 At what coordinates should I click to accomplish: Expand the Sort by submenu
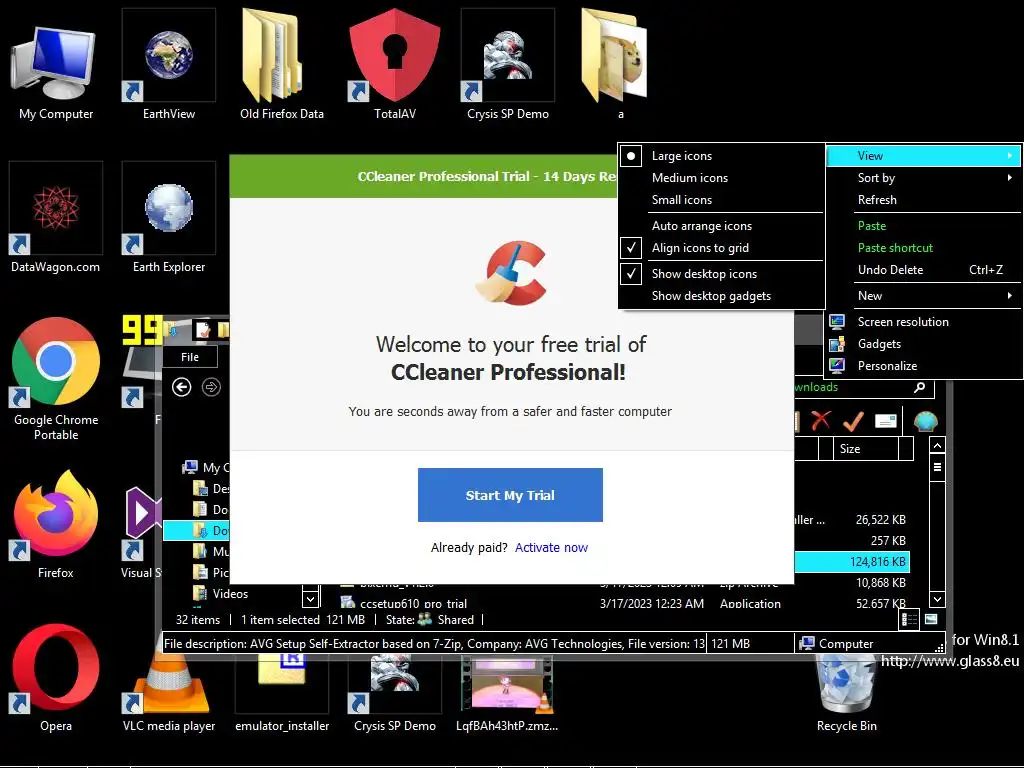(923, 178)
